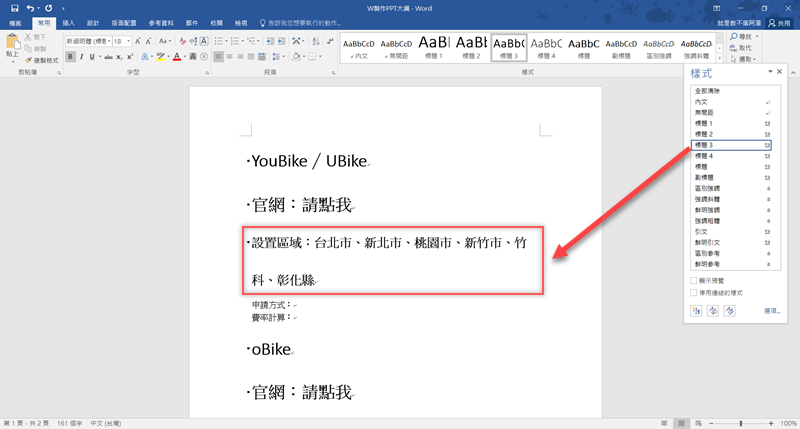Click the 選項... link in Styles pane

771,312
